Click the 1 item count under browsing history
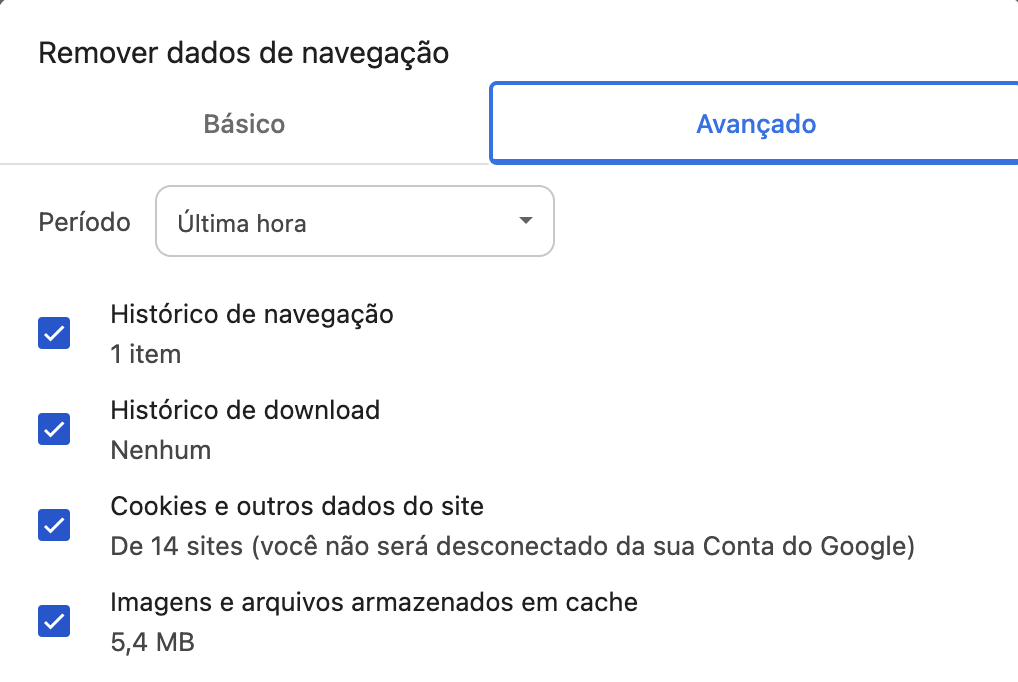 pyautogui.click(x=145, y=353)
